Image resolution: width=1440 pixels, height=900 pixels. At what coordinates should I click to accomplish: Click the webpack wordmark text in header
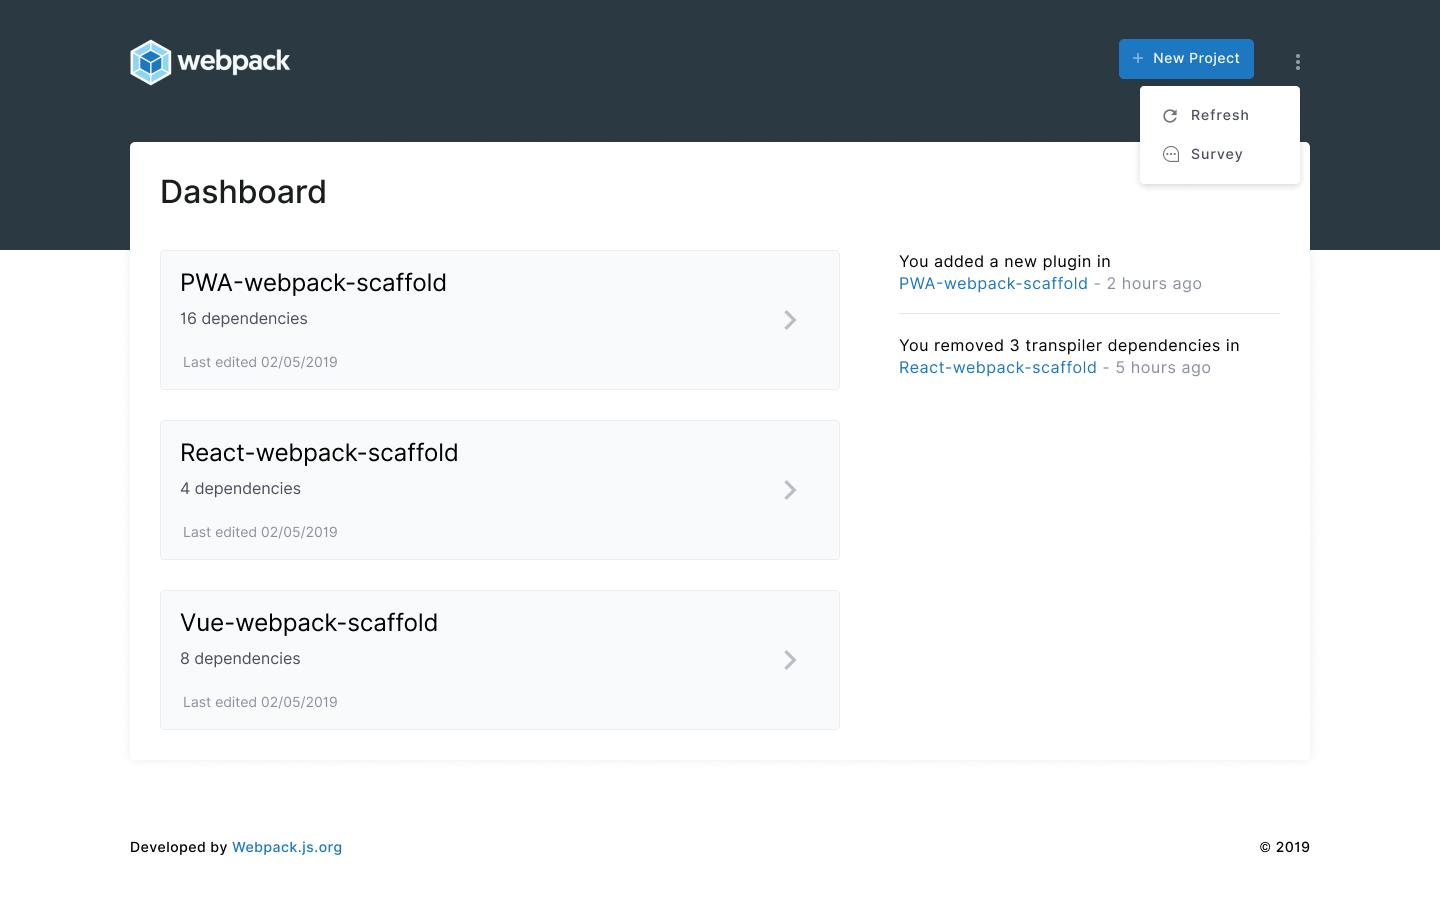pos(234,62)
